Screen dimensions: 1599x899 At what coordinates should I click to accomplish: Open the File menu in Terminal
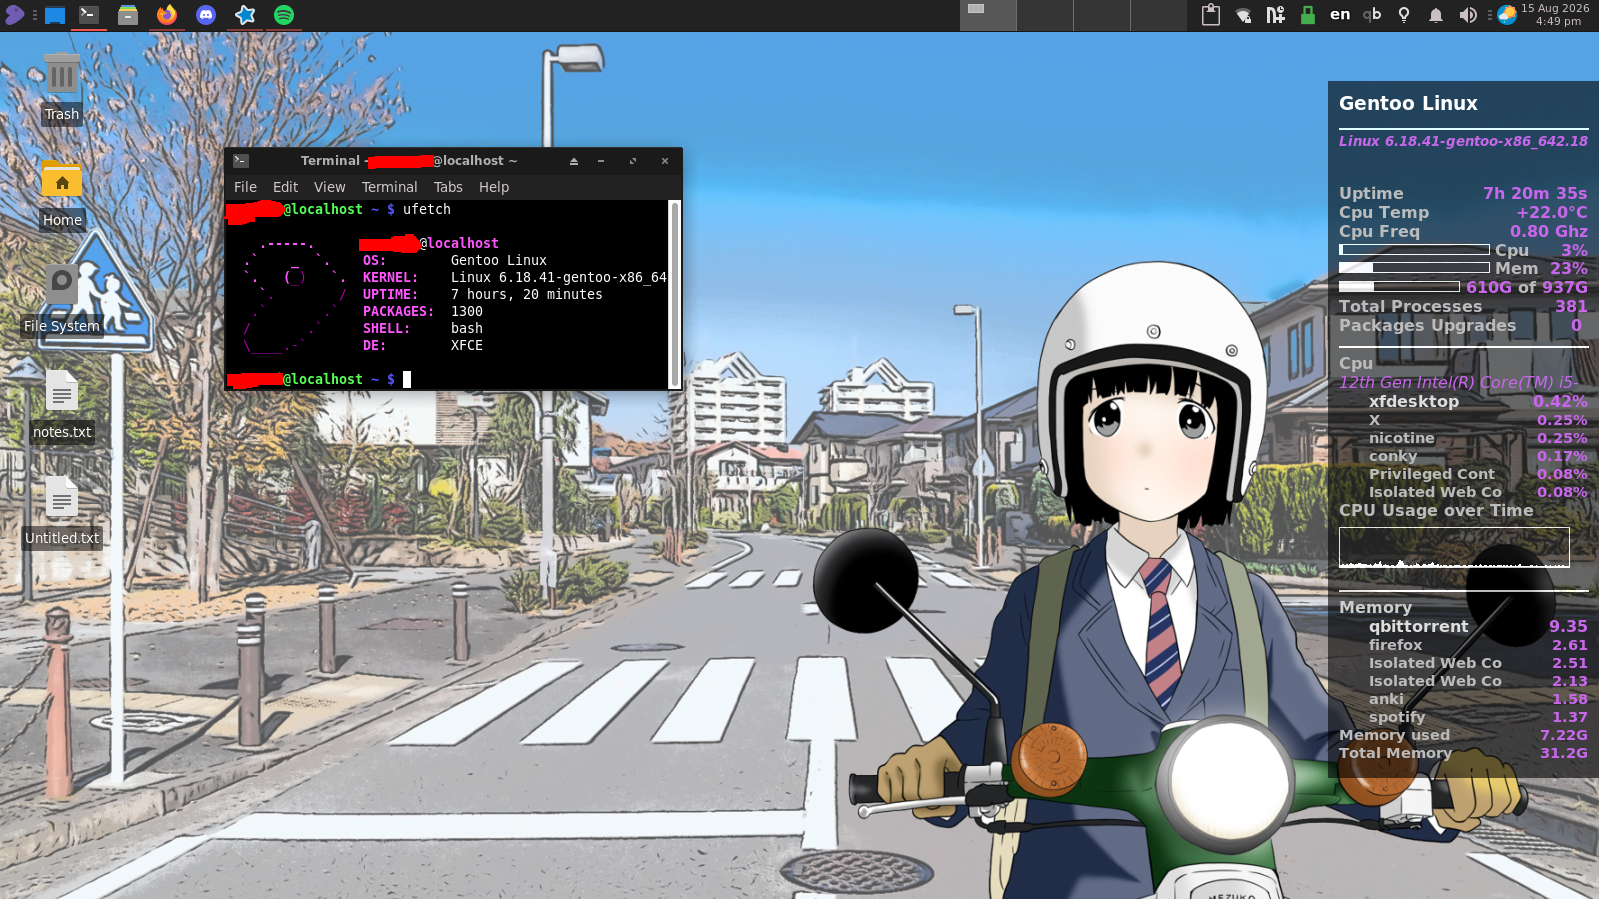[x=245, y=187]
